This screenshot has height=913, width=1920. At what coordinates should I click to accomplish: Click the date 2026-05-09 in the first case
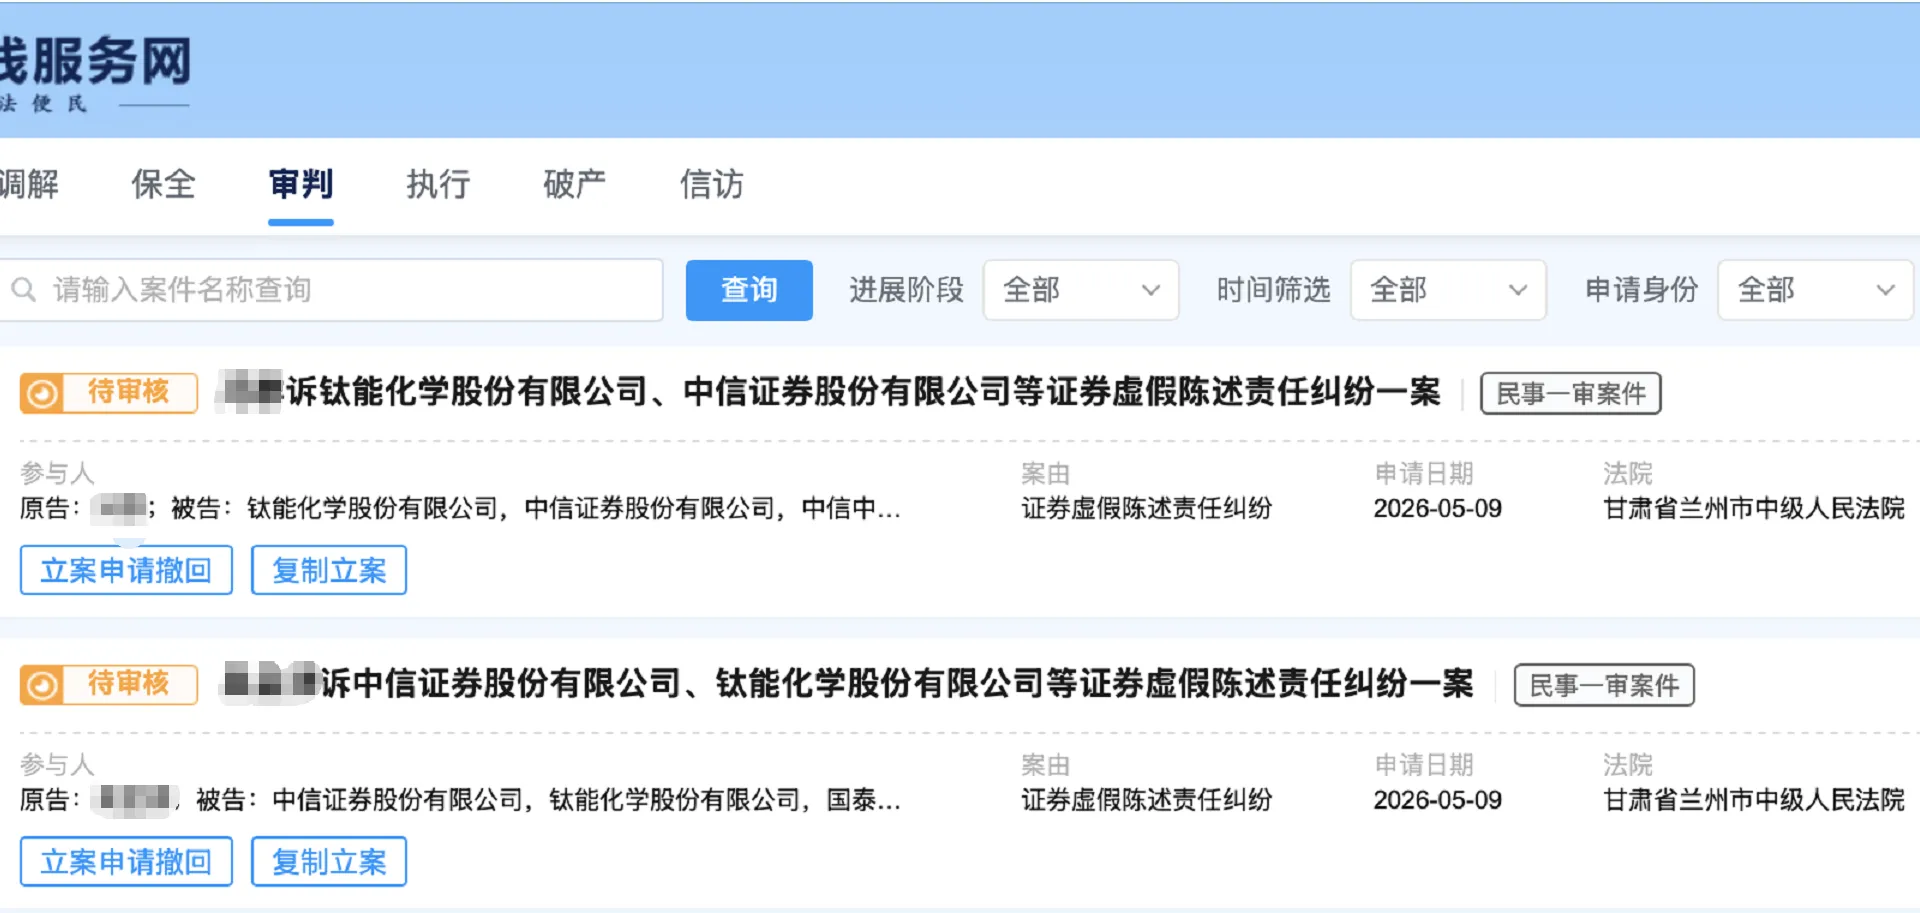[x=1437, y=508]
